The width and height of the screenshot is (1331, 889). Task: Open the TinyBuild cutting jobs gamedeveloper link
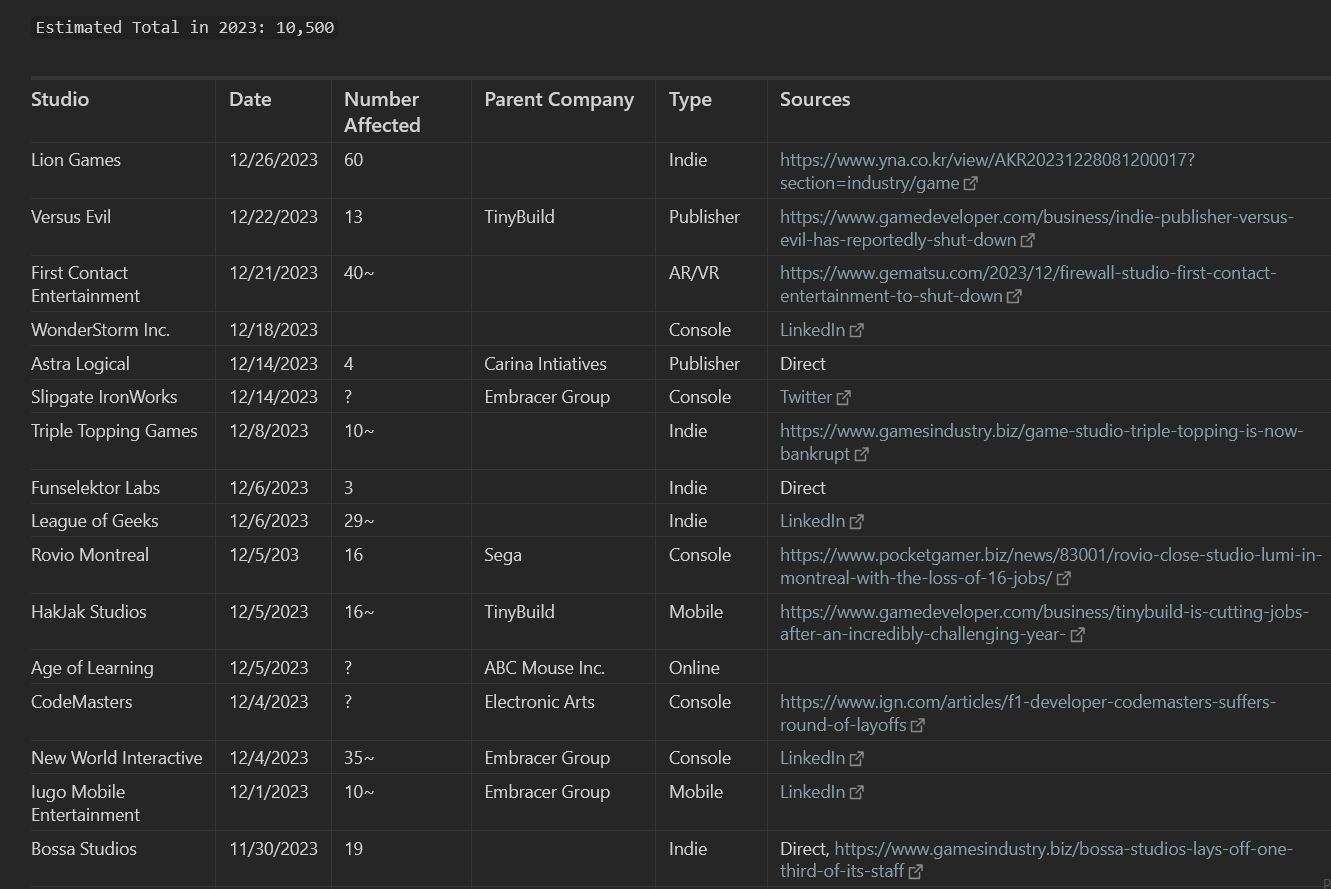(1044, 622)
